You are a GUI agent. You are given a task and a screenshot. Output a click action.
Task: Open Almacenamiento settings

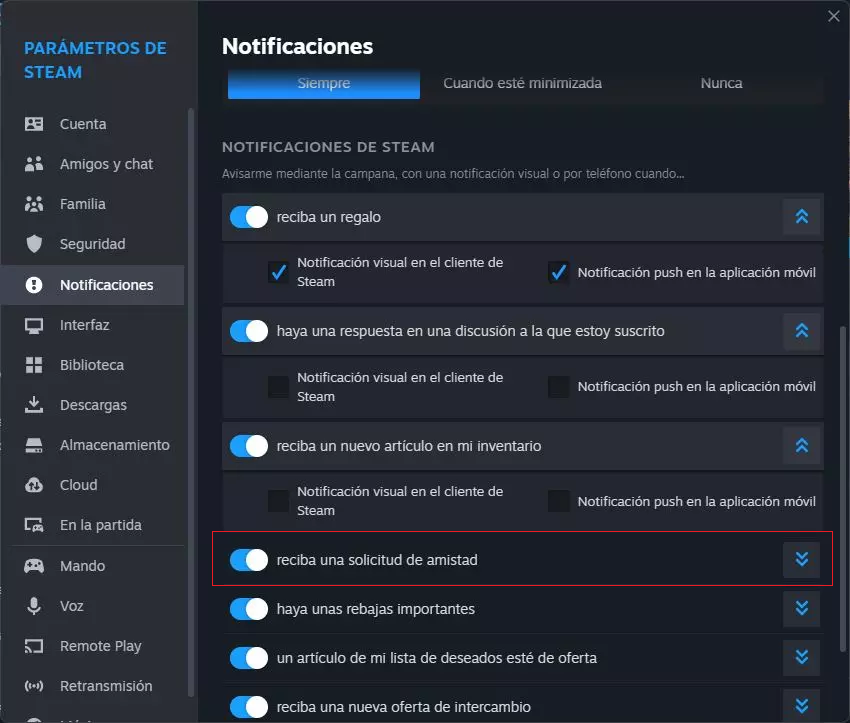93,445
